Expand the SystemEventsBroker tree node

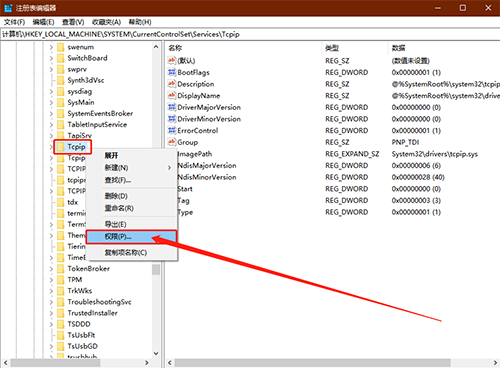[51, 114]
